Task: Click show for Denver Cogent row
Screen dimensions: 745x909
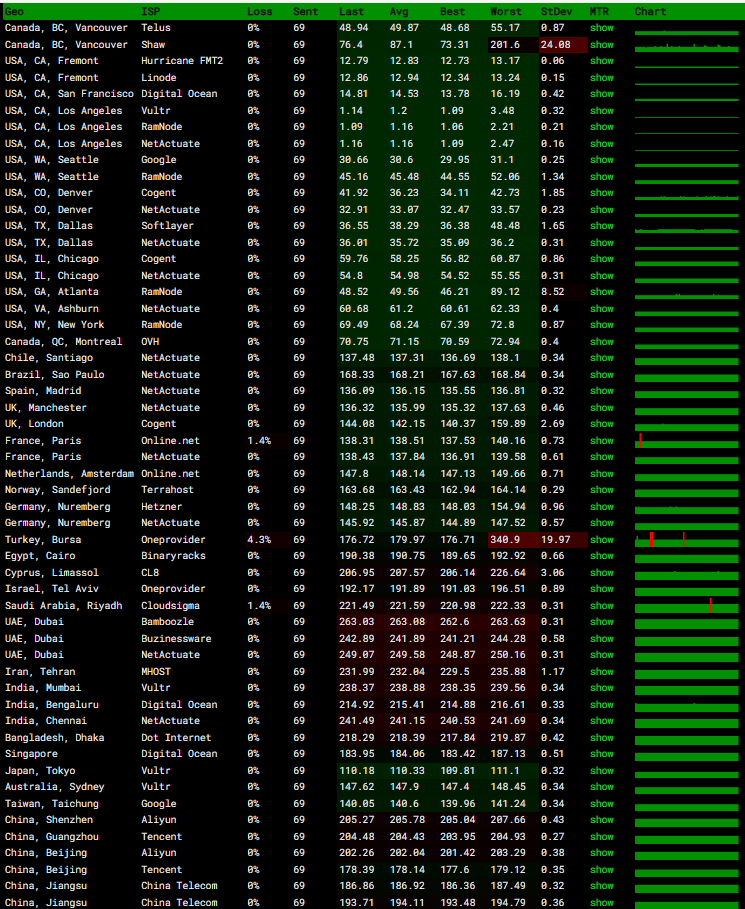Action: 601,193
